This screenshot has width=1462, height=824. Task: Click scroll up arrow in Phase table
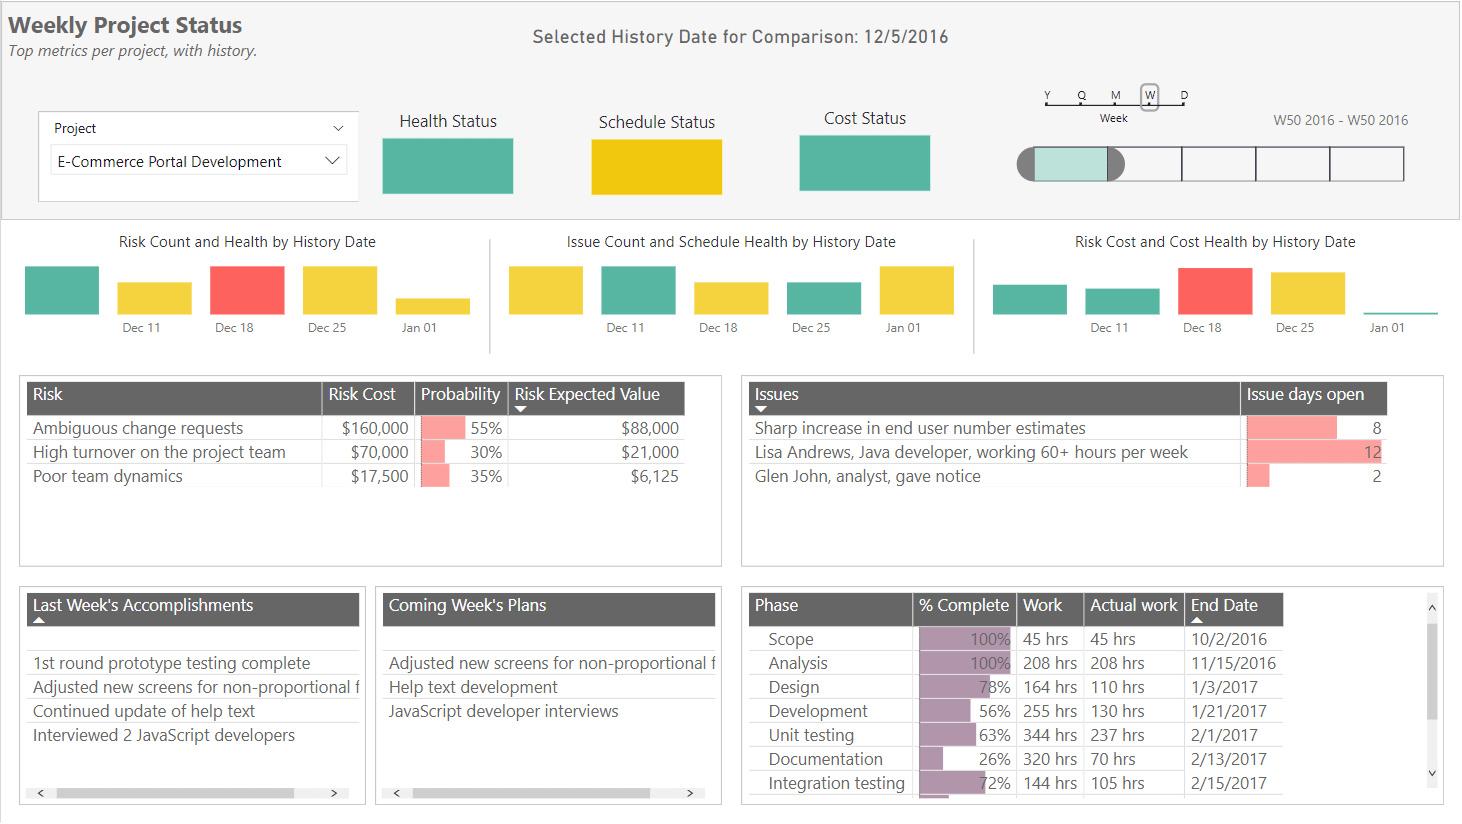tap(1432, 608)
